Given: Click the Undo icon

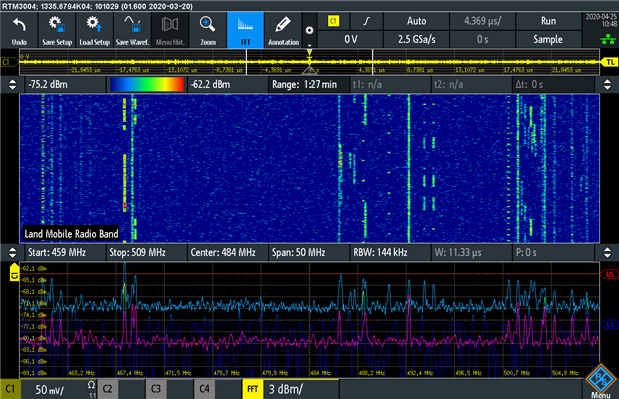Looking at the screenshot, I should [19, 30].
